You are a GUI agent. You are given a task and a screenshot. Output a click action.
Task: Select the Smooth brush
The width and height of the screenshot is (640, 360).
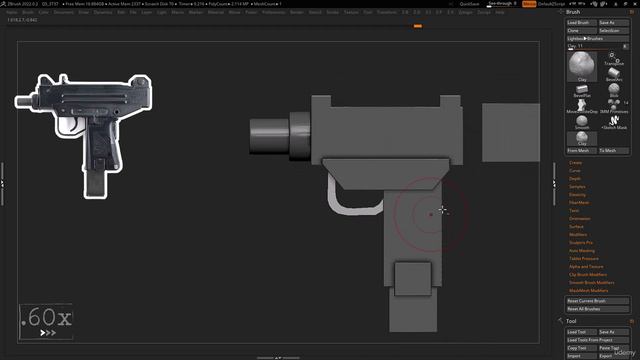pyautogui.click(x=582, y=122)
